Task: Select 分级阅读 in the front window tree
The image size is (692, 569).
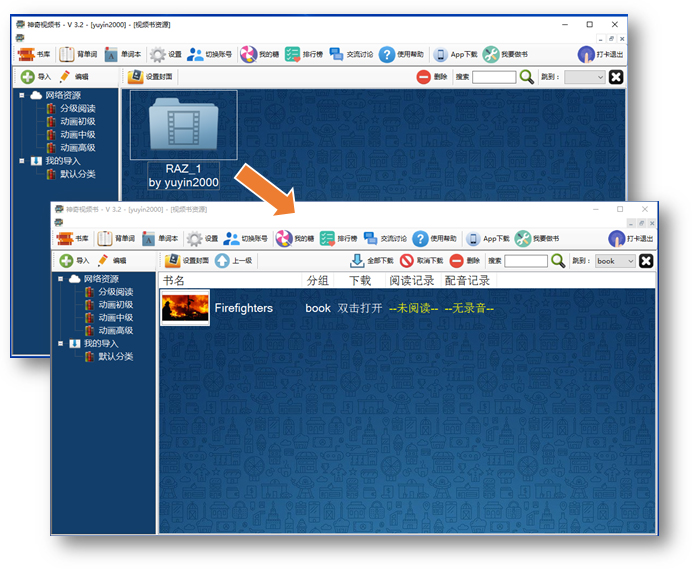Action: pos(115,291)
